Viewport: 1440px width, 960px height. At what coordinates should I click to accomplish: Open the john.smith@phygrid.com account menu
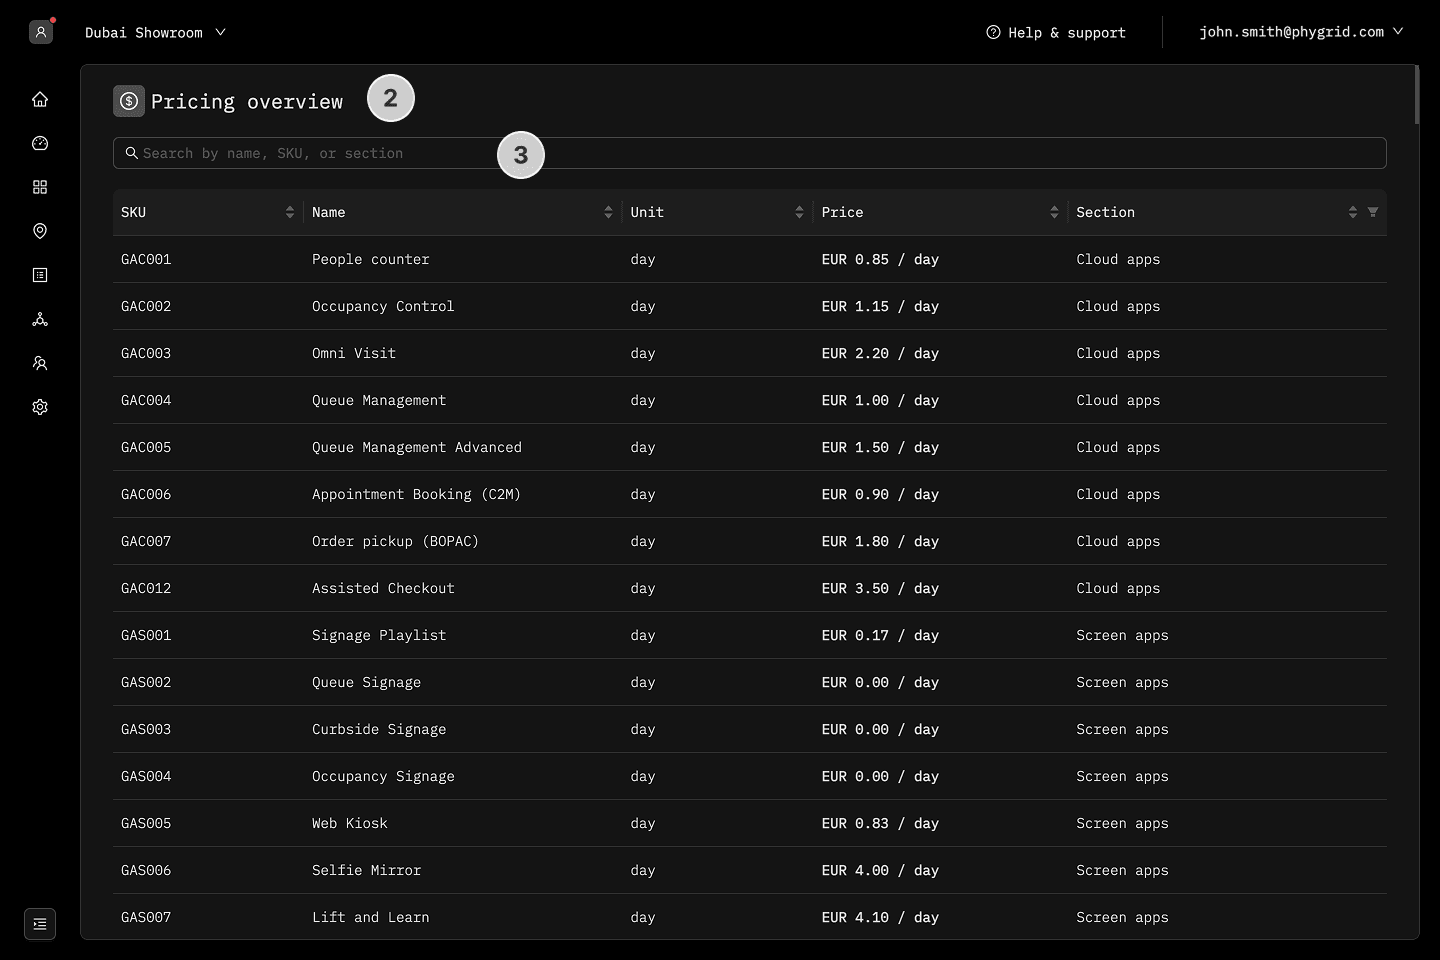tap(1301, 32)
